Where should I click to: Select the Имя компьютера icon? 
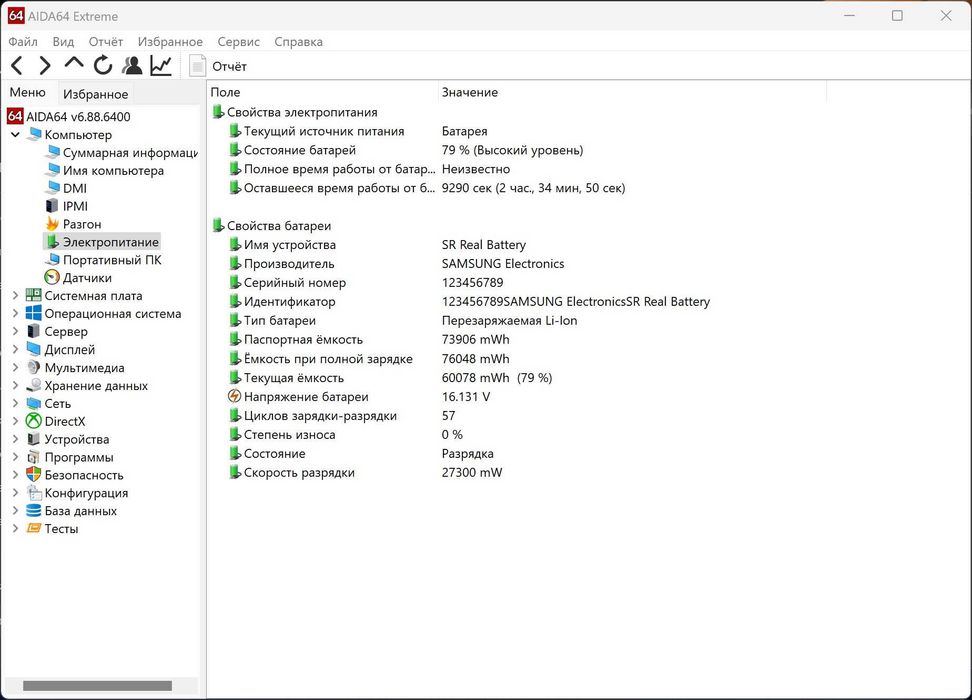coord(53,171)
